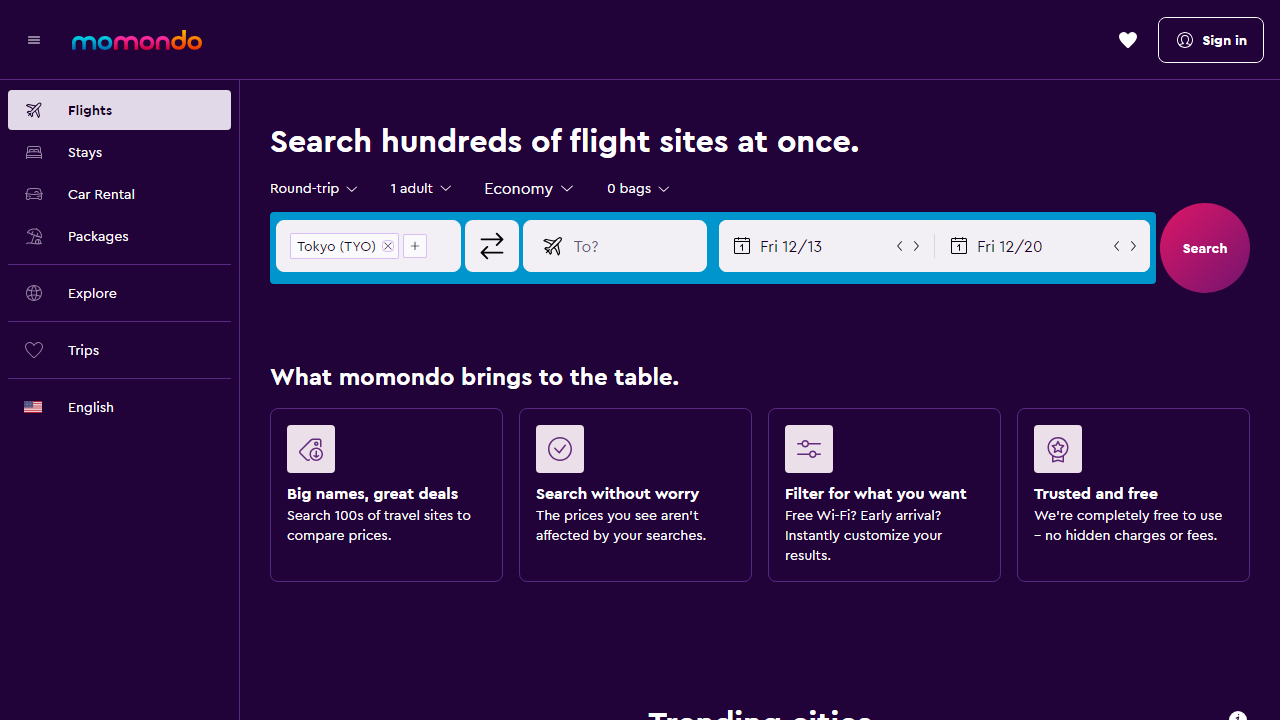Open the hamburger navigation menu
Screen dimensions: 1280x720
coord(33,40)
